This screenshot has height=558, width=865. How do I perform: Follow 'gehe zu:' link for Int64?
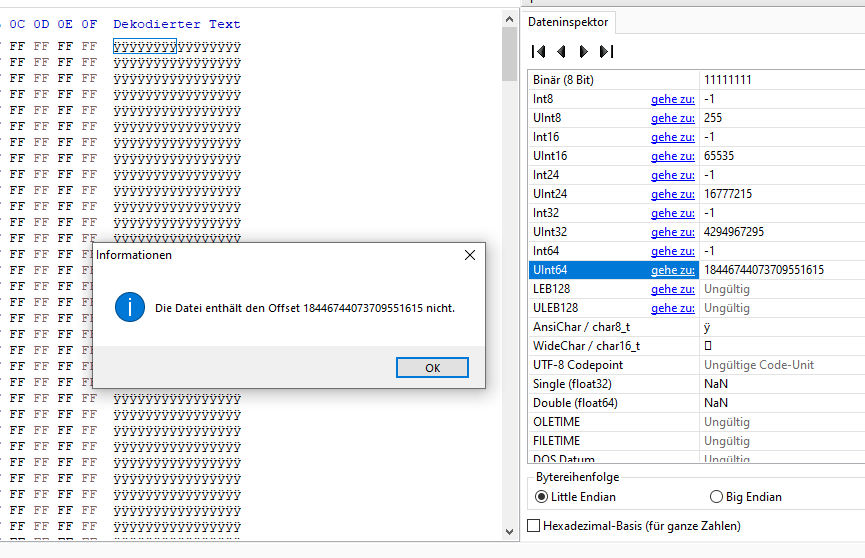pos(672,251)
